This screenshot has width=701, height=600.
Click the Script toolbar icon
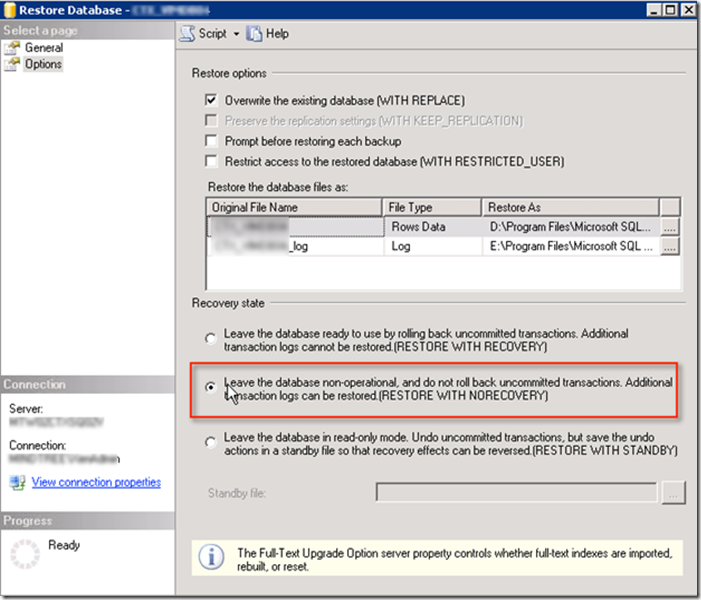(x=187, y=34)
